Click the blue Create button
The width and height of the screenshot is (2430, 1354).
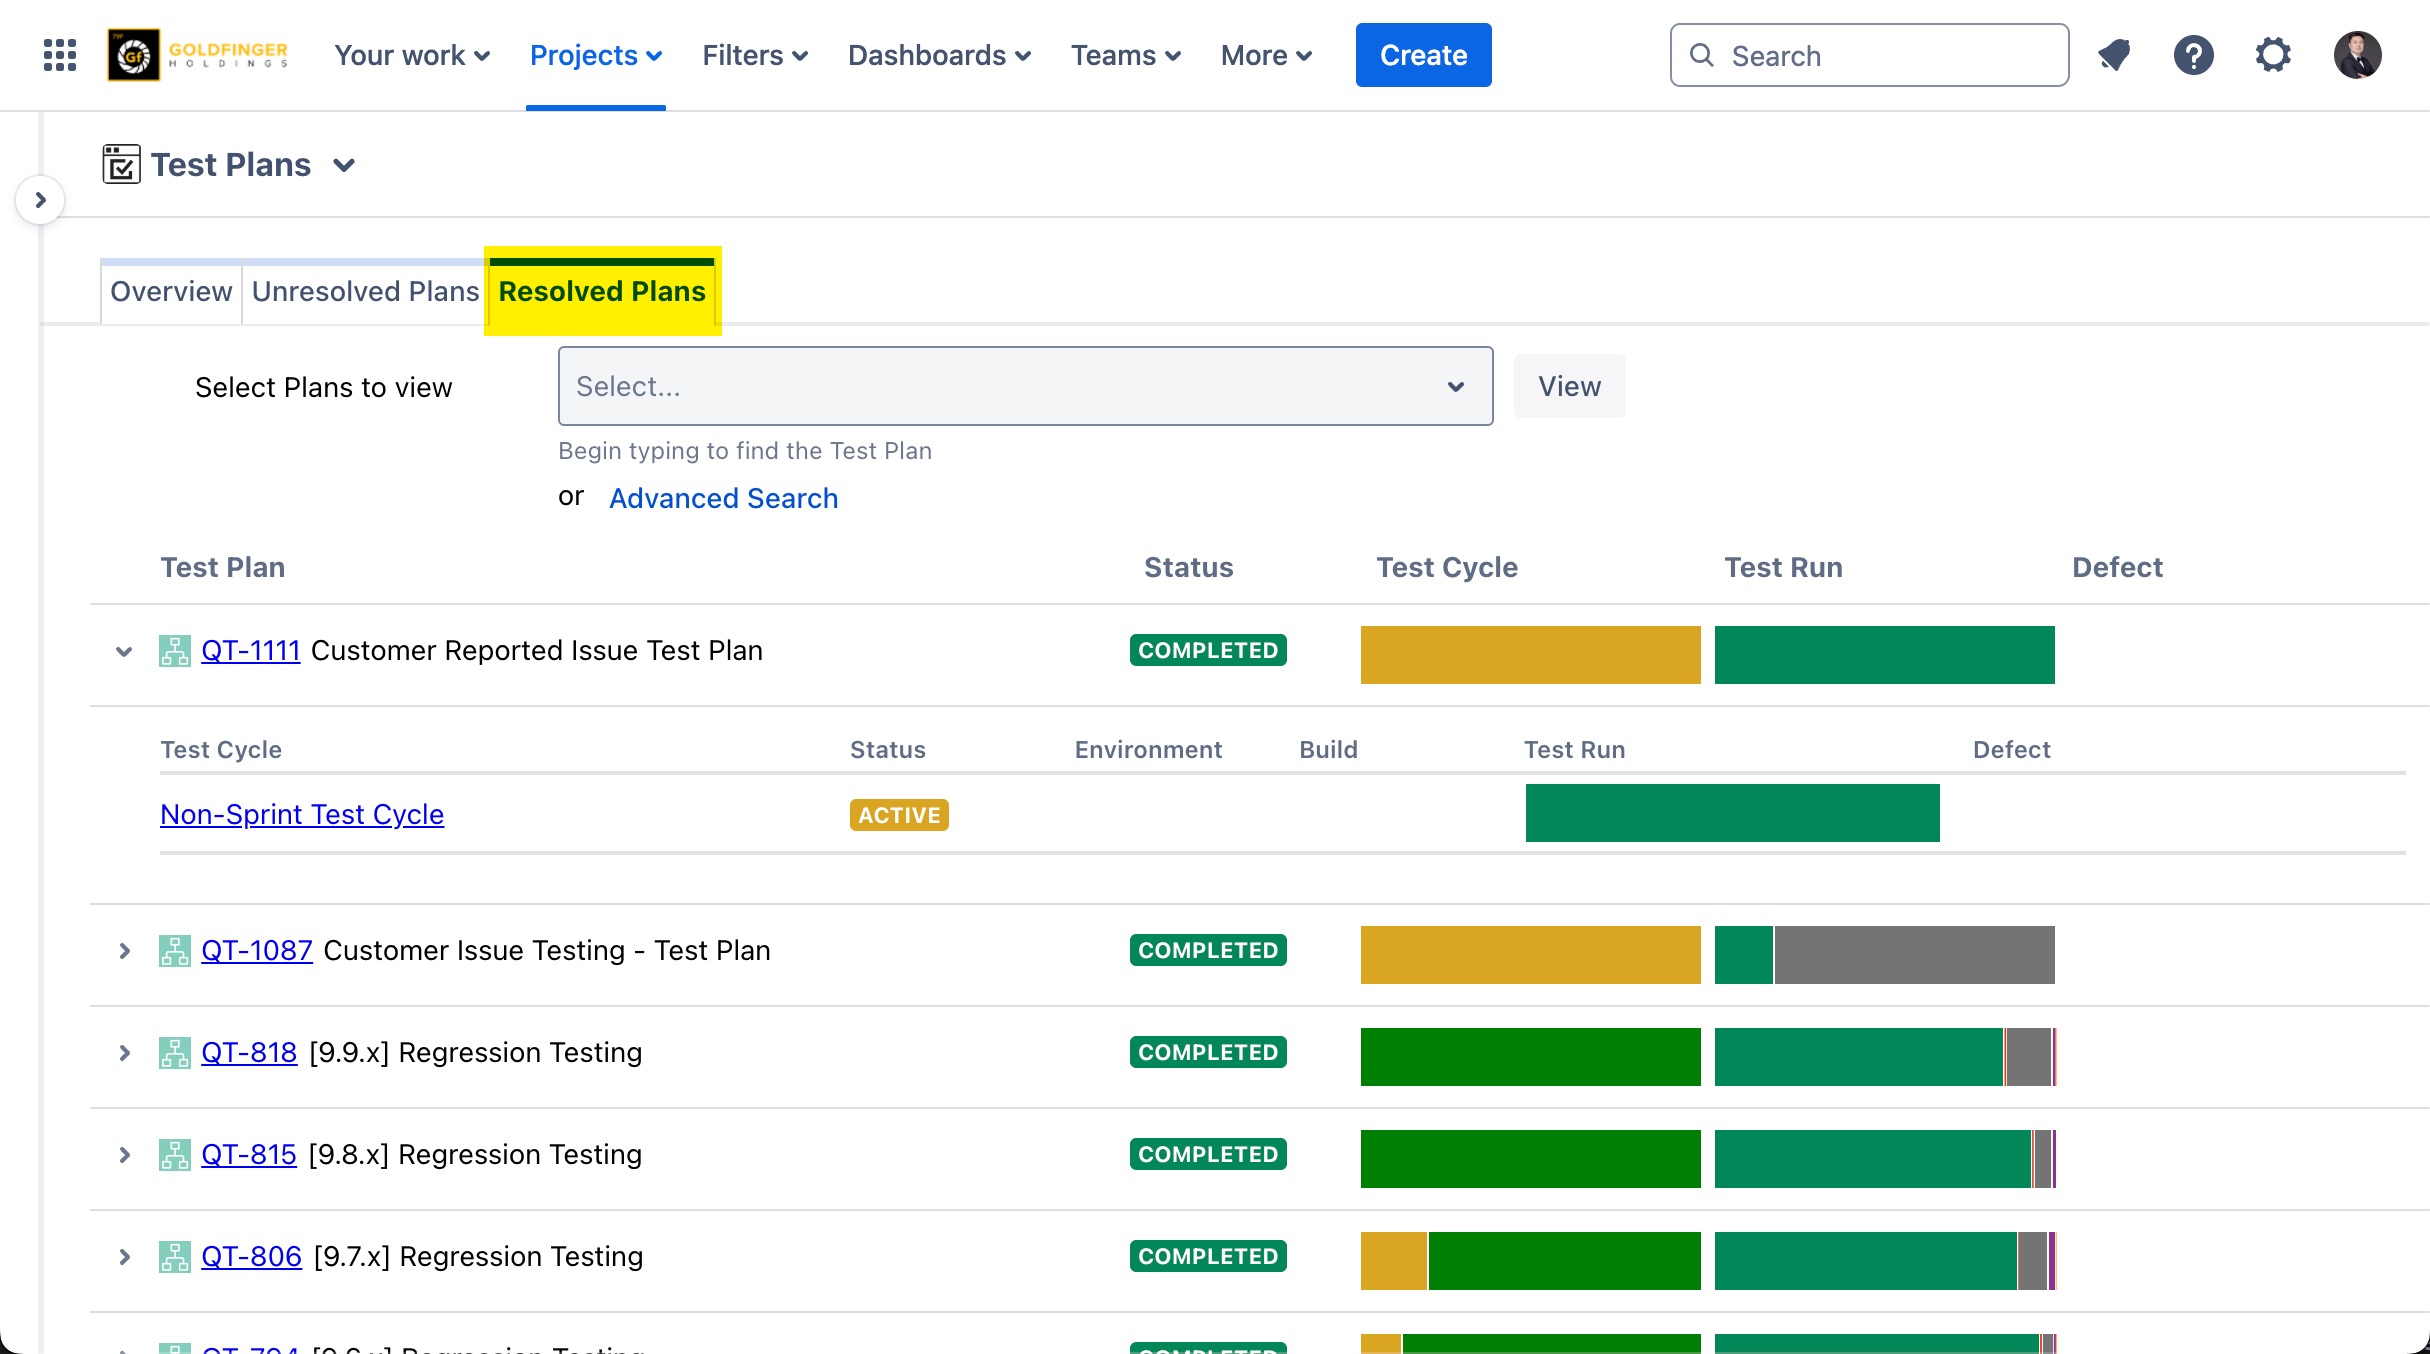(x=1423, y=55)
